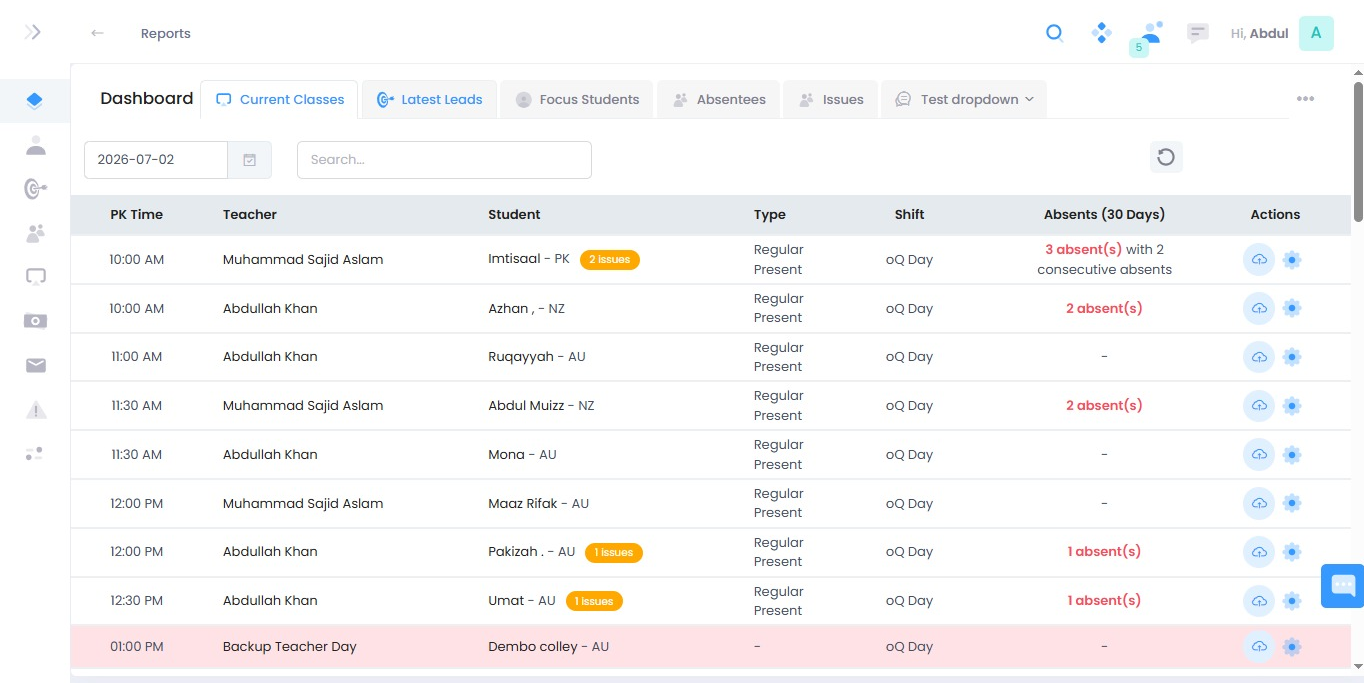Open the single person icon in sidebar

point(36,145)
